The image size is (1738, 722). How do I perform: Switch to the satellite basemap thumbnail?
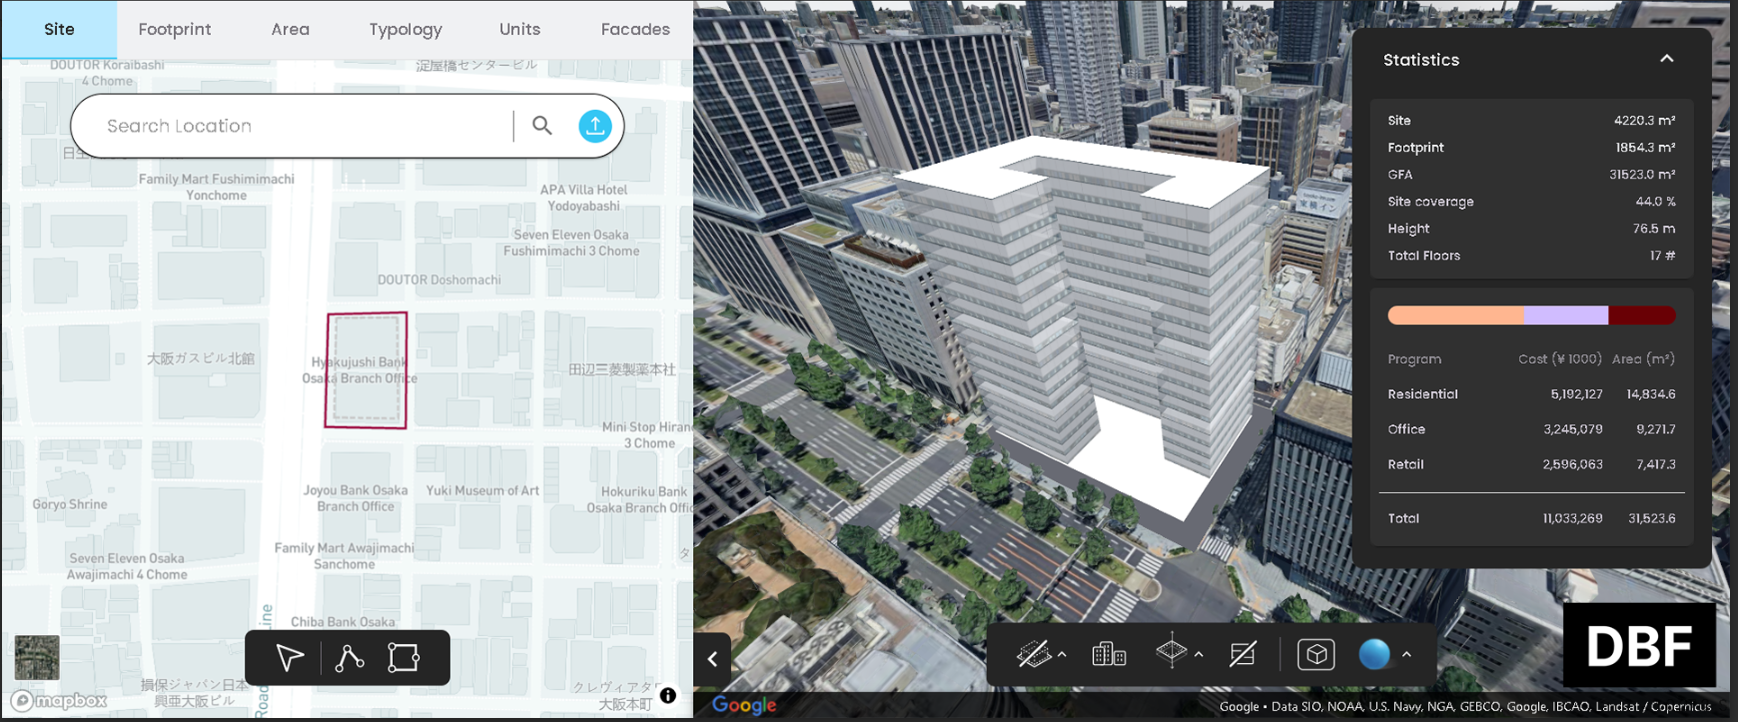37,657
